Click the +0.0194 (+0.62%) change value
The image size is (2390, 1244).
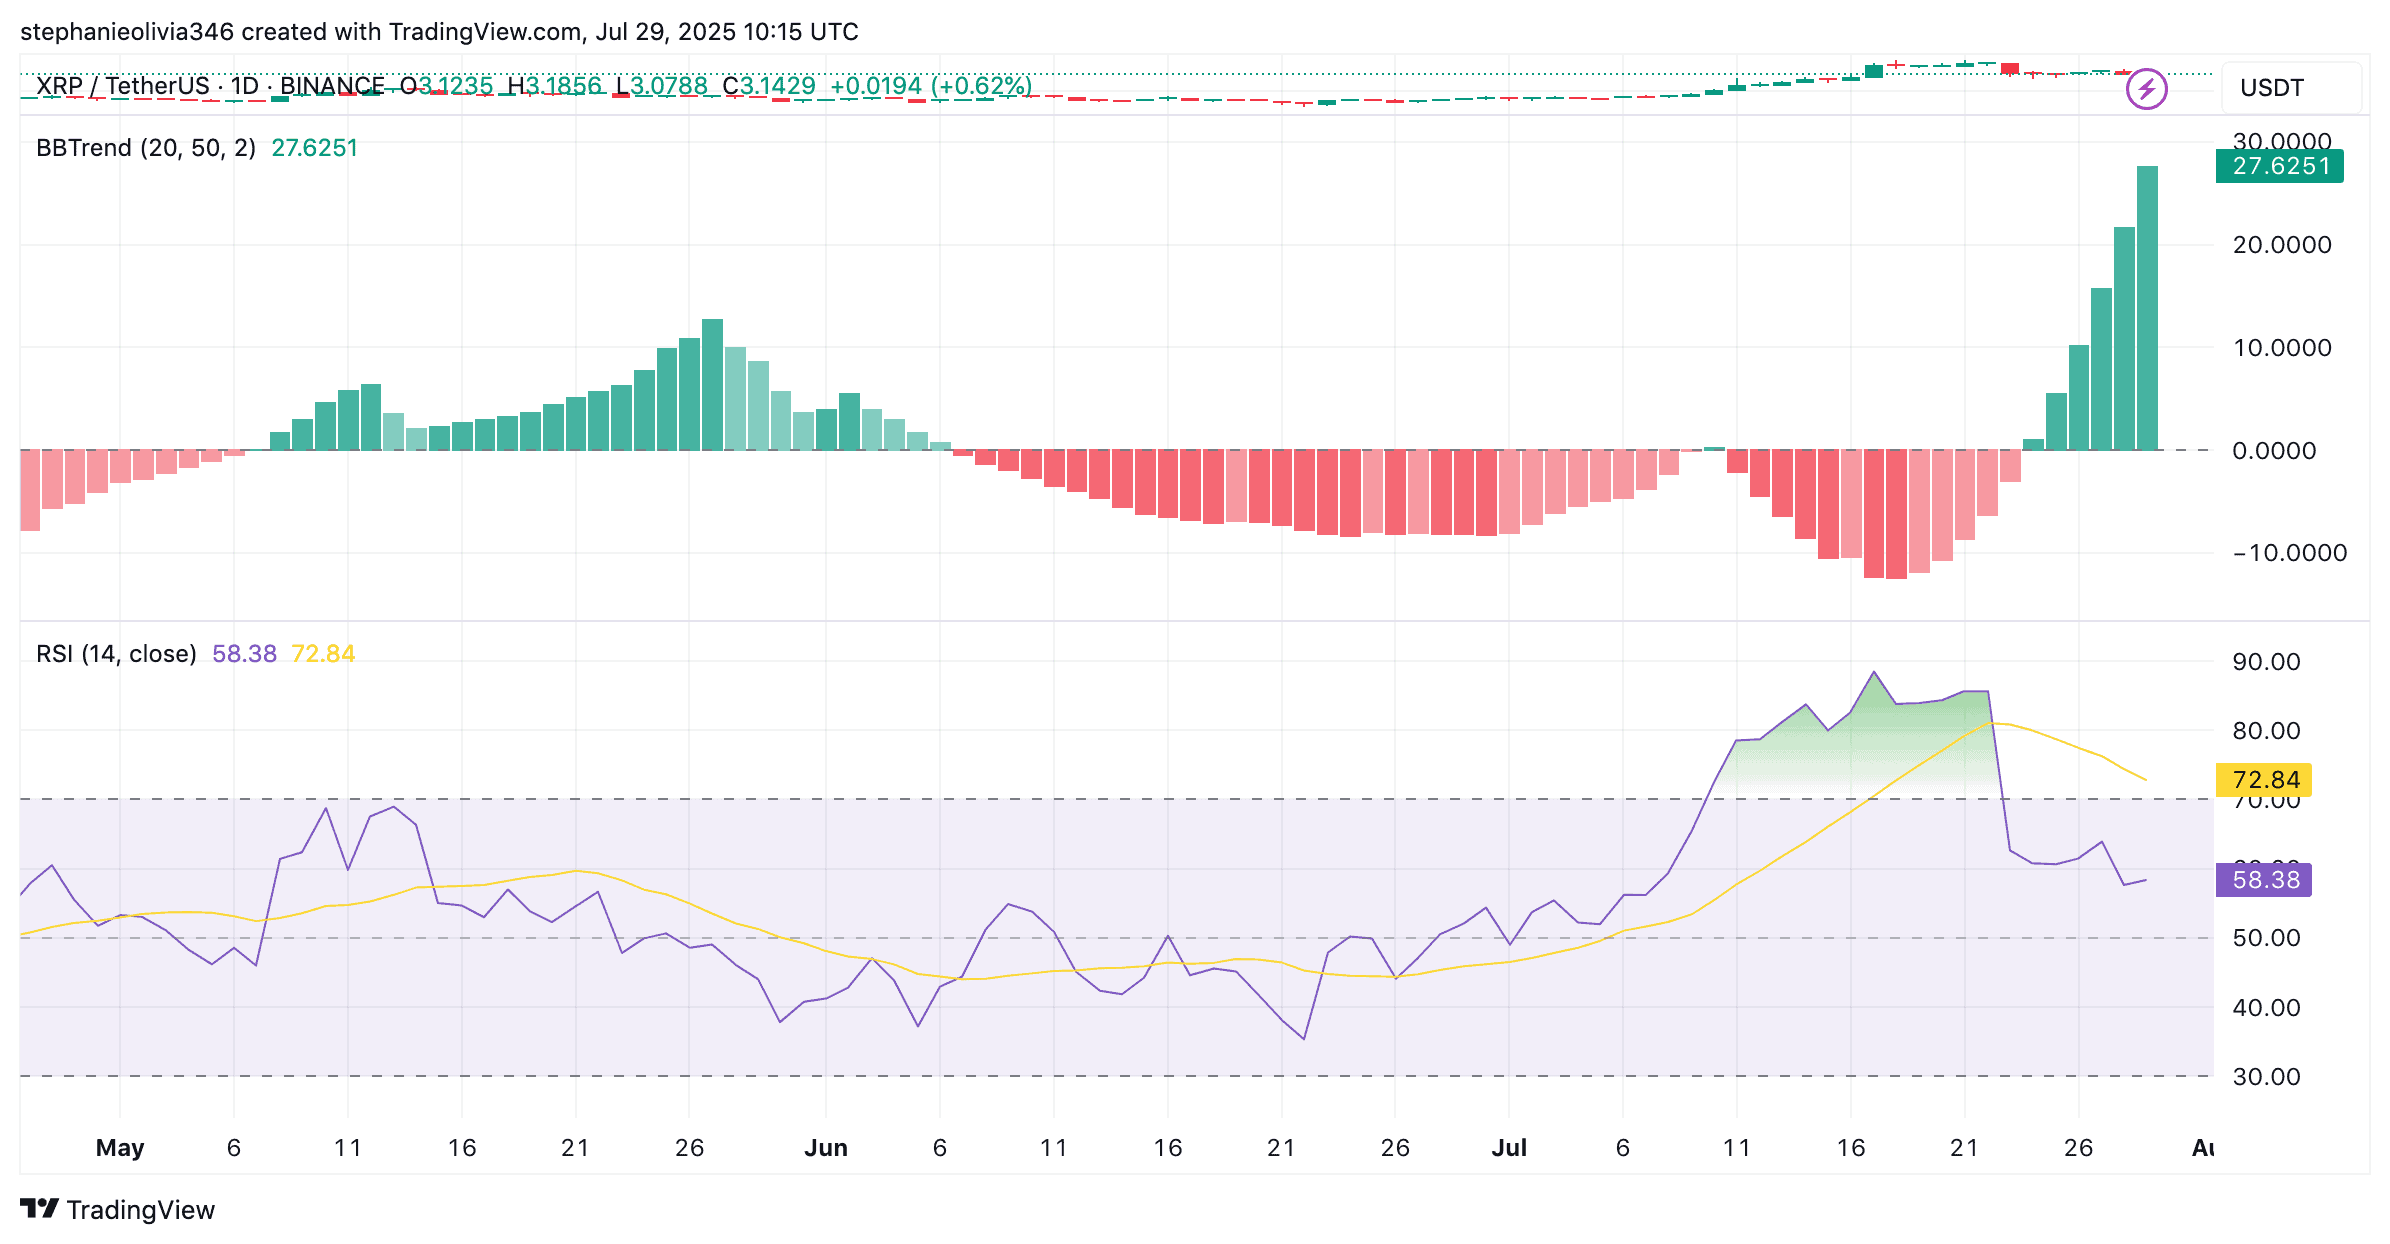pos(931,86)
